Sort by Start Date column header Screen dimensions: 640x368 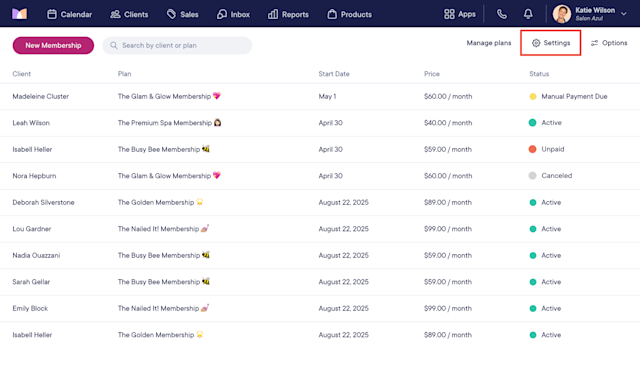coord(334,74)
